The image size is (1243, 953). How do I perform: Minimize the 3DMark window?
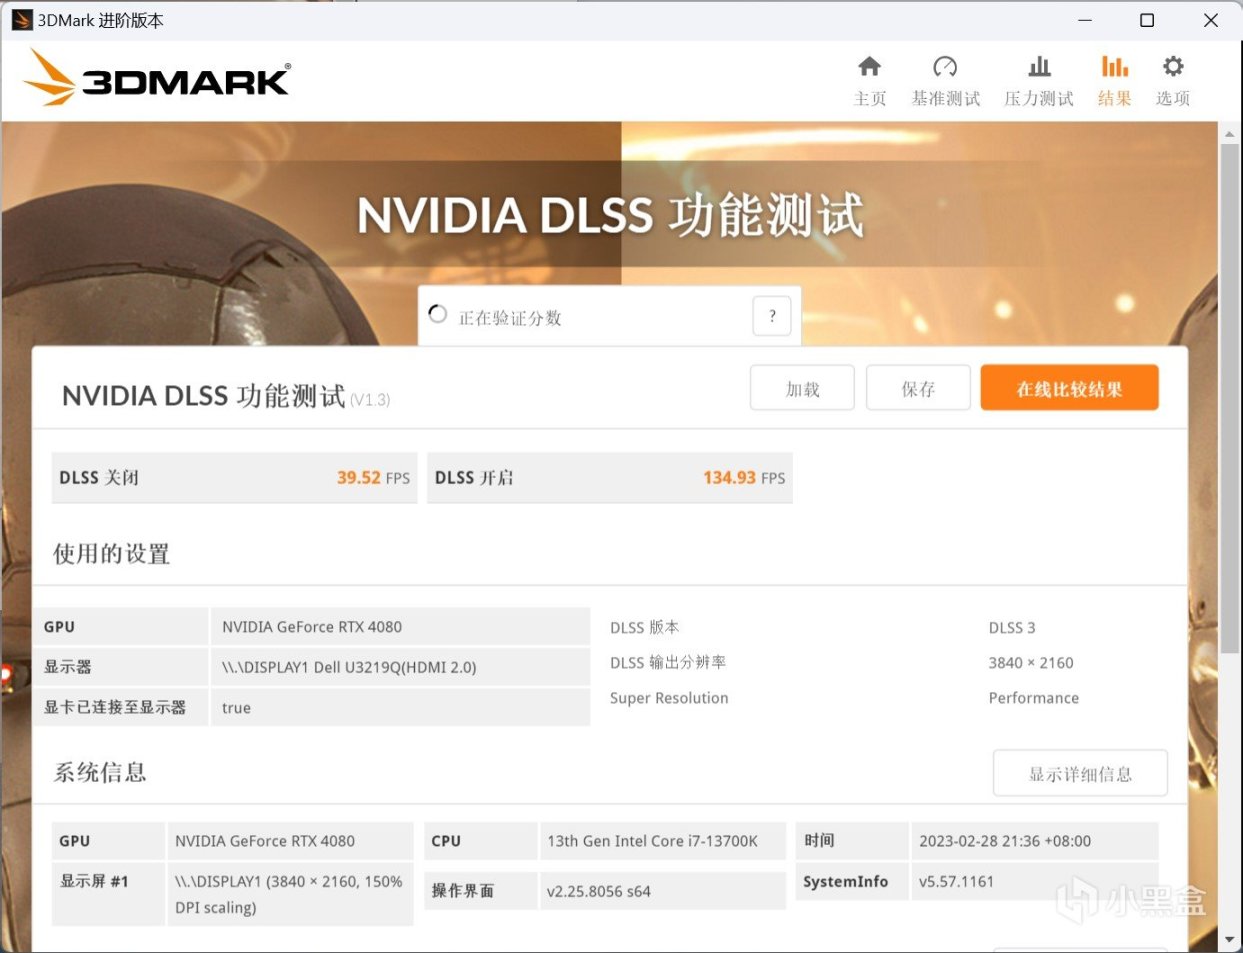tap(1085, 20)
